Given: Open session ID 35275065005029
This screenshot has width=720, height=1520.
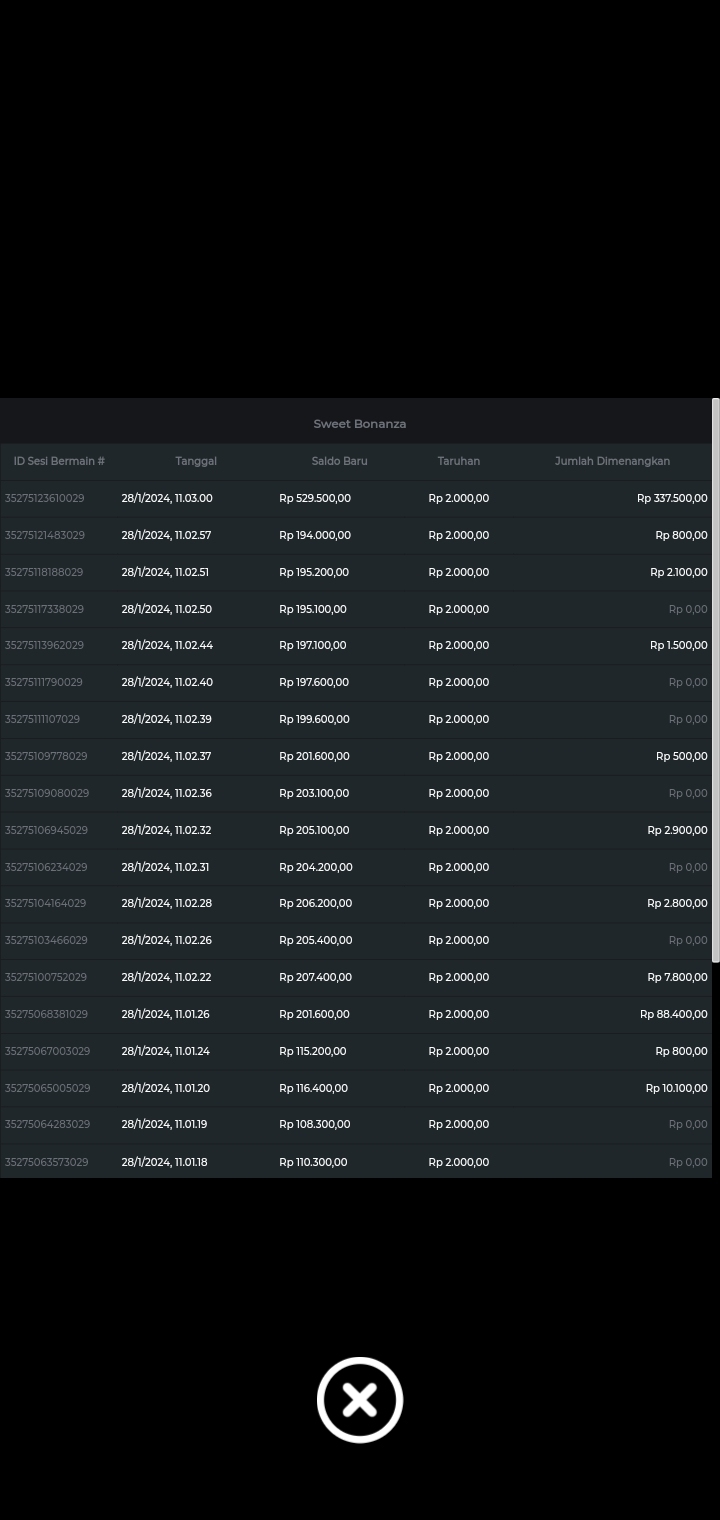Looking at the screenshot, I should click(x=47, y=1088).
